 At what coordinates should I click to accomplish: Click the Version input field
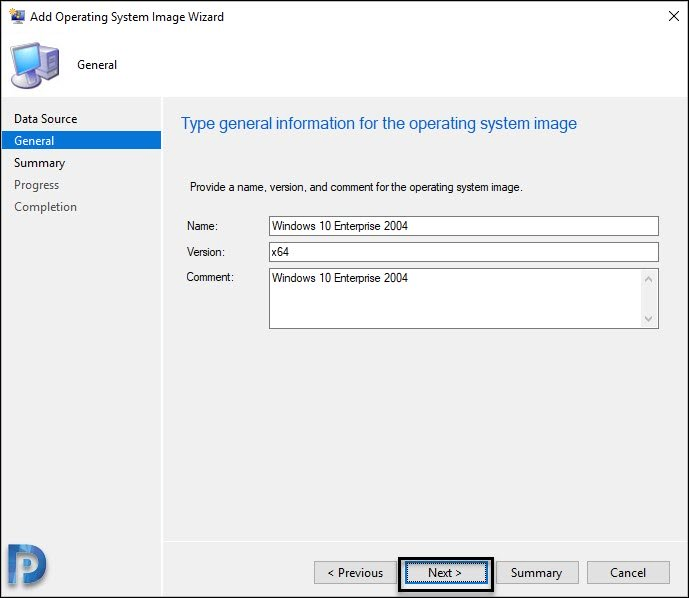tap(464, 252)
